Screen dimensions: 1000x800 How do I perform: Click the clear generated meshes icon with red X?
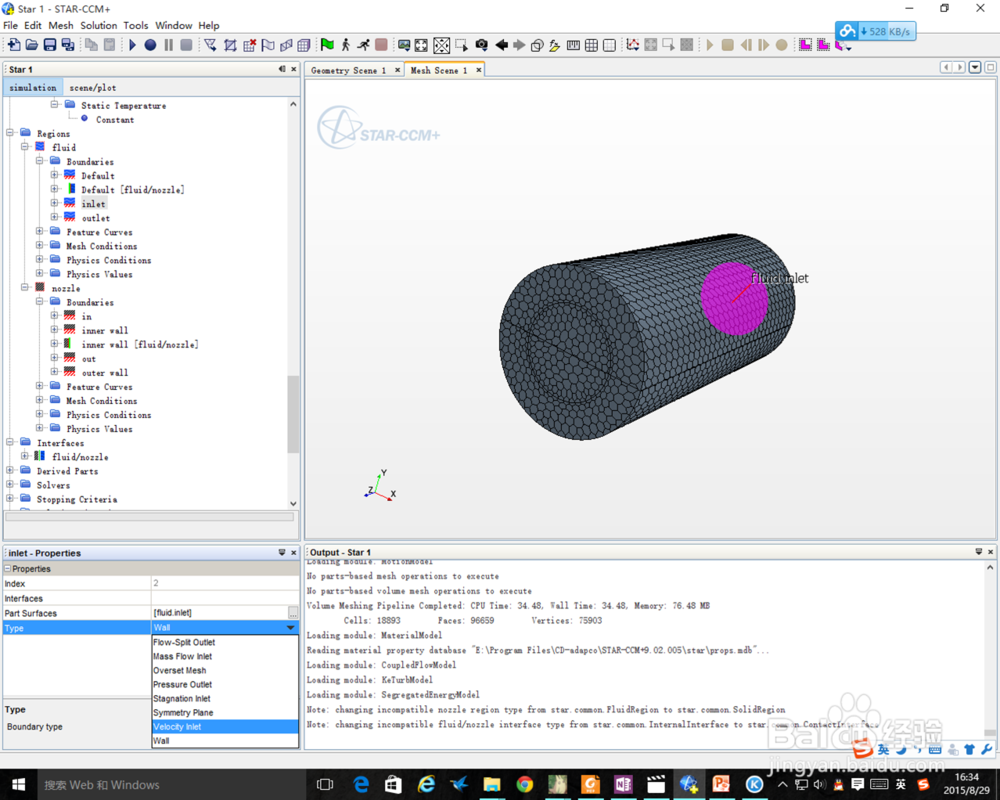tap(249, 45)
